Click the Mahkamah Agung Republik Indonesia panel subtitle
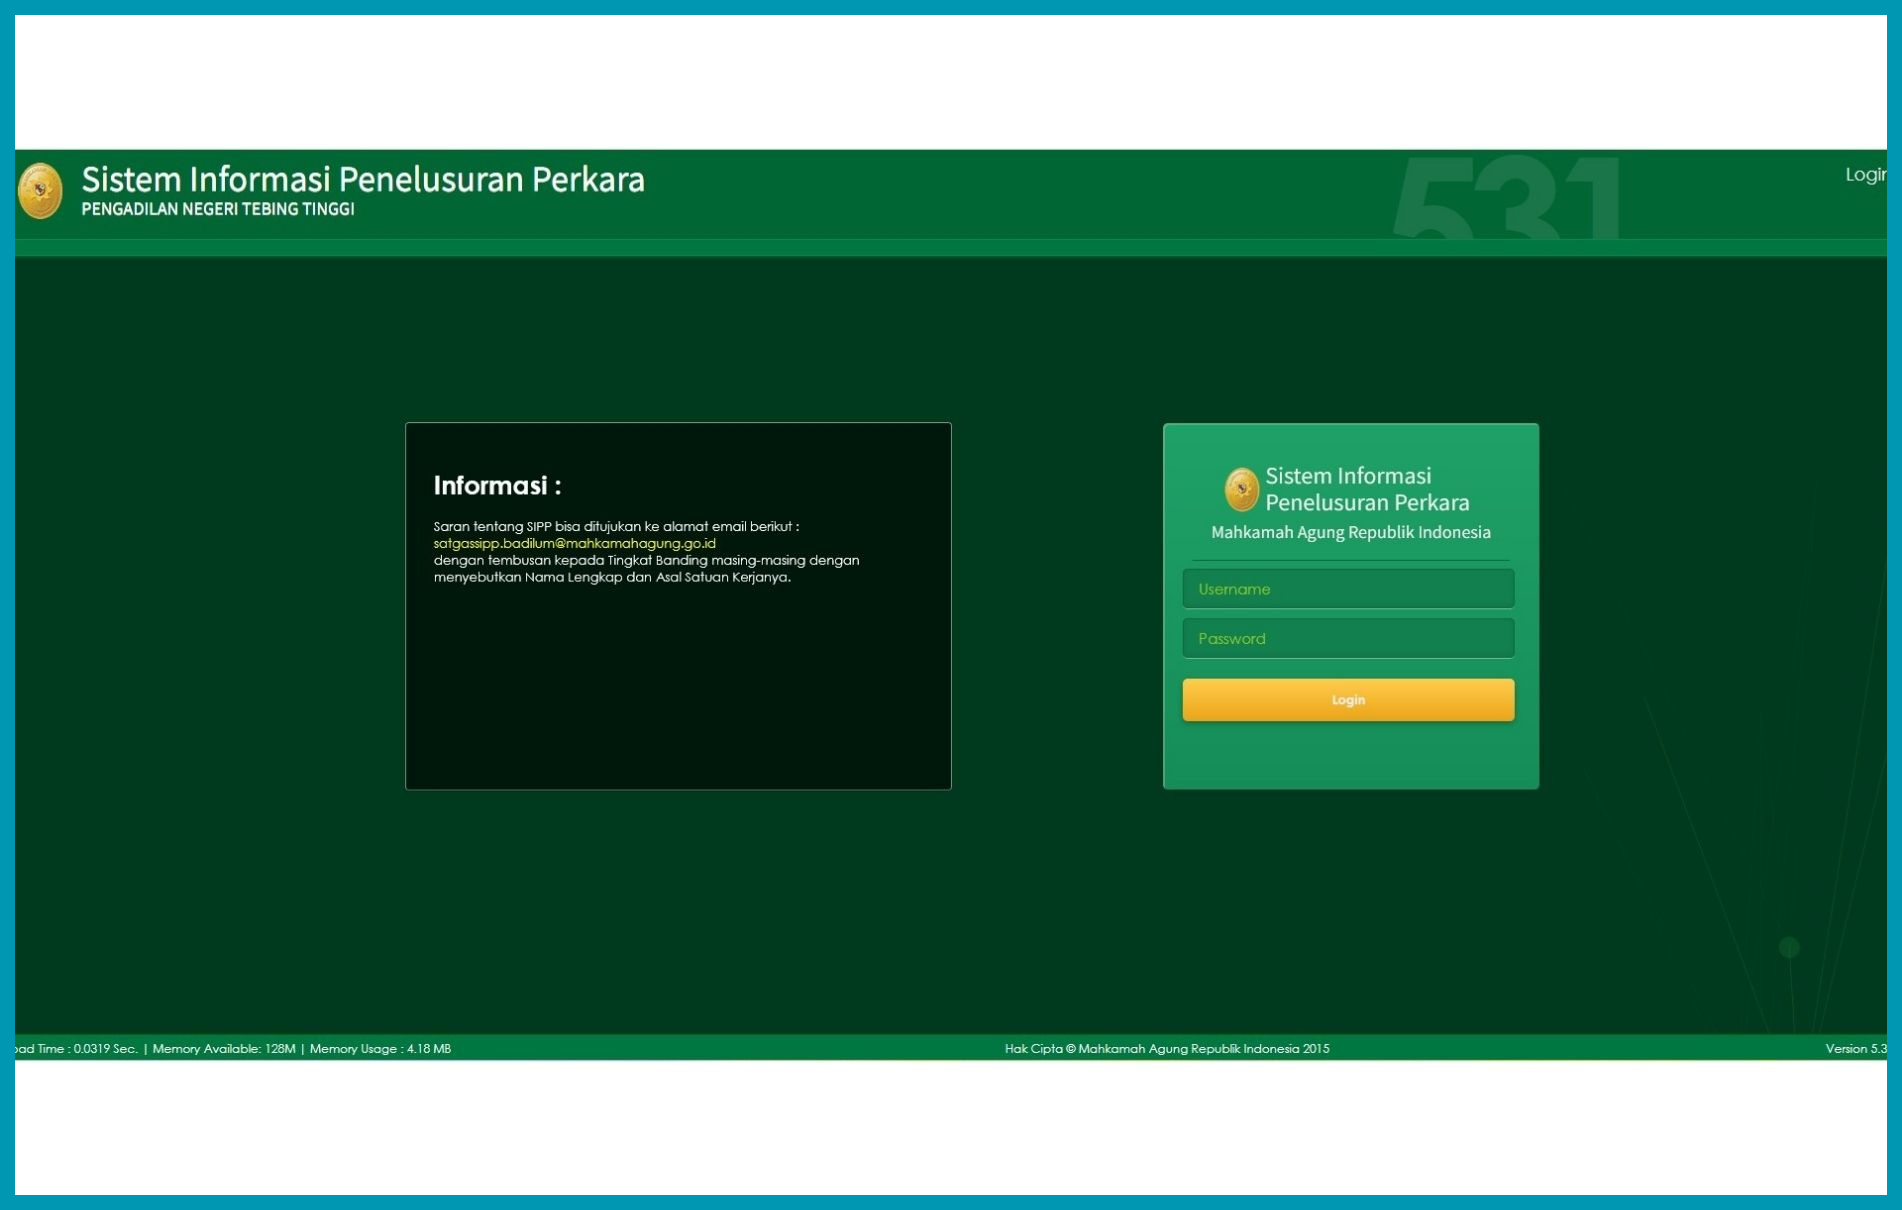 [1350, 533]
